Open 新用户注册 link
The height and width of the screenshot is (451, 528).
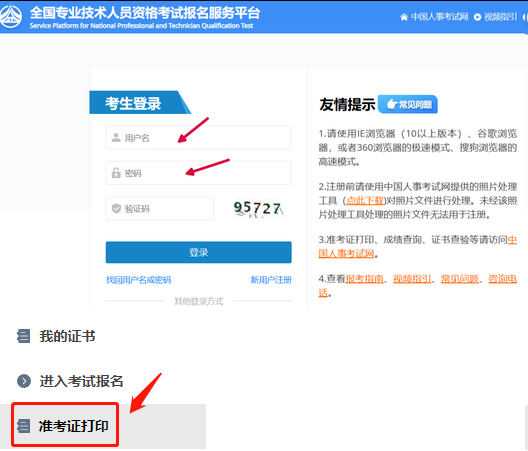point(271,280)
